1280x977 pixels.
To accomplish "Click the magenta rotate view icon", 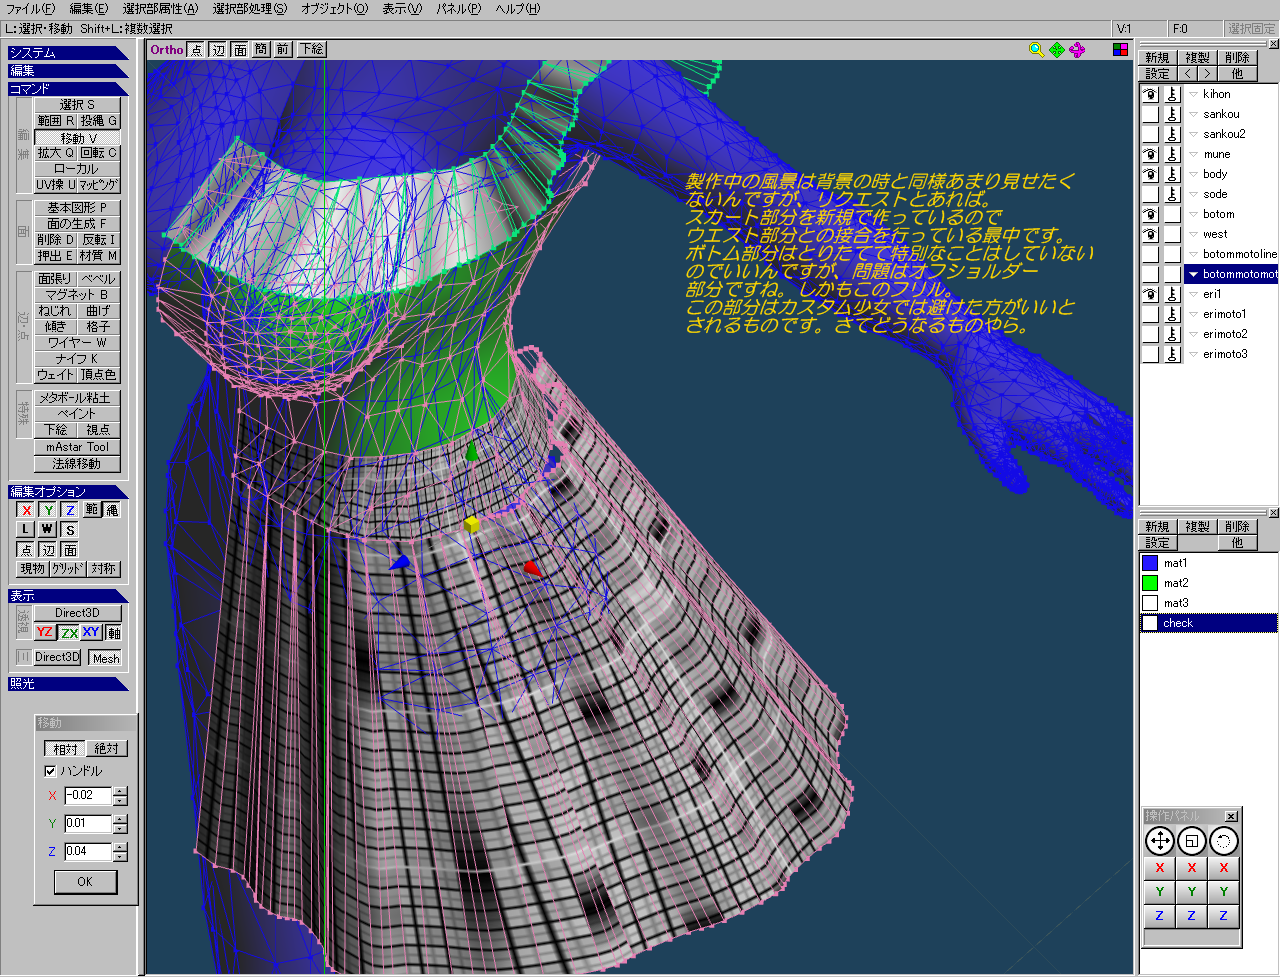I will pos(1076,49).
